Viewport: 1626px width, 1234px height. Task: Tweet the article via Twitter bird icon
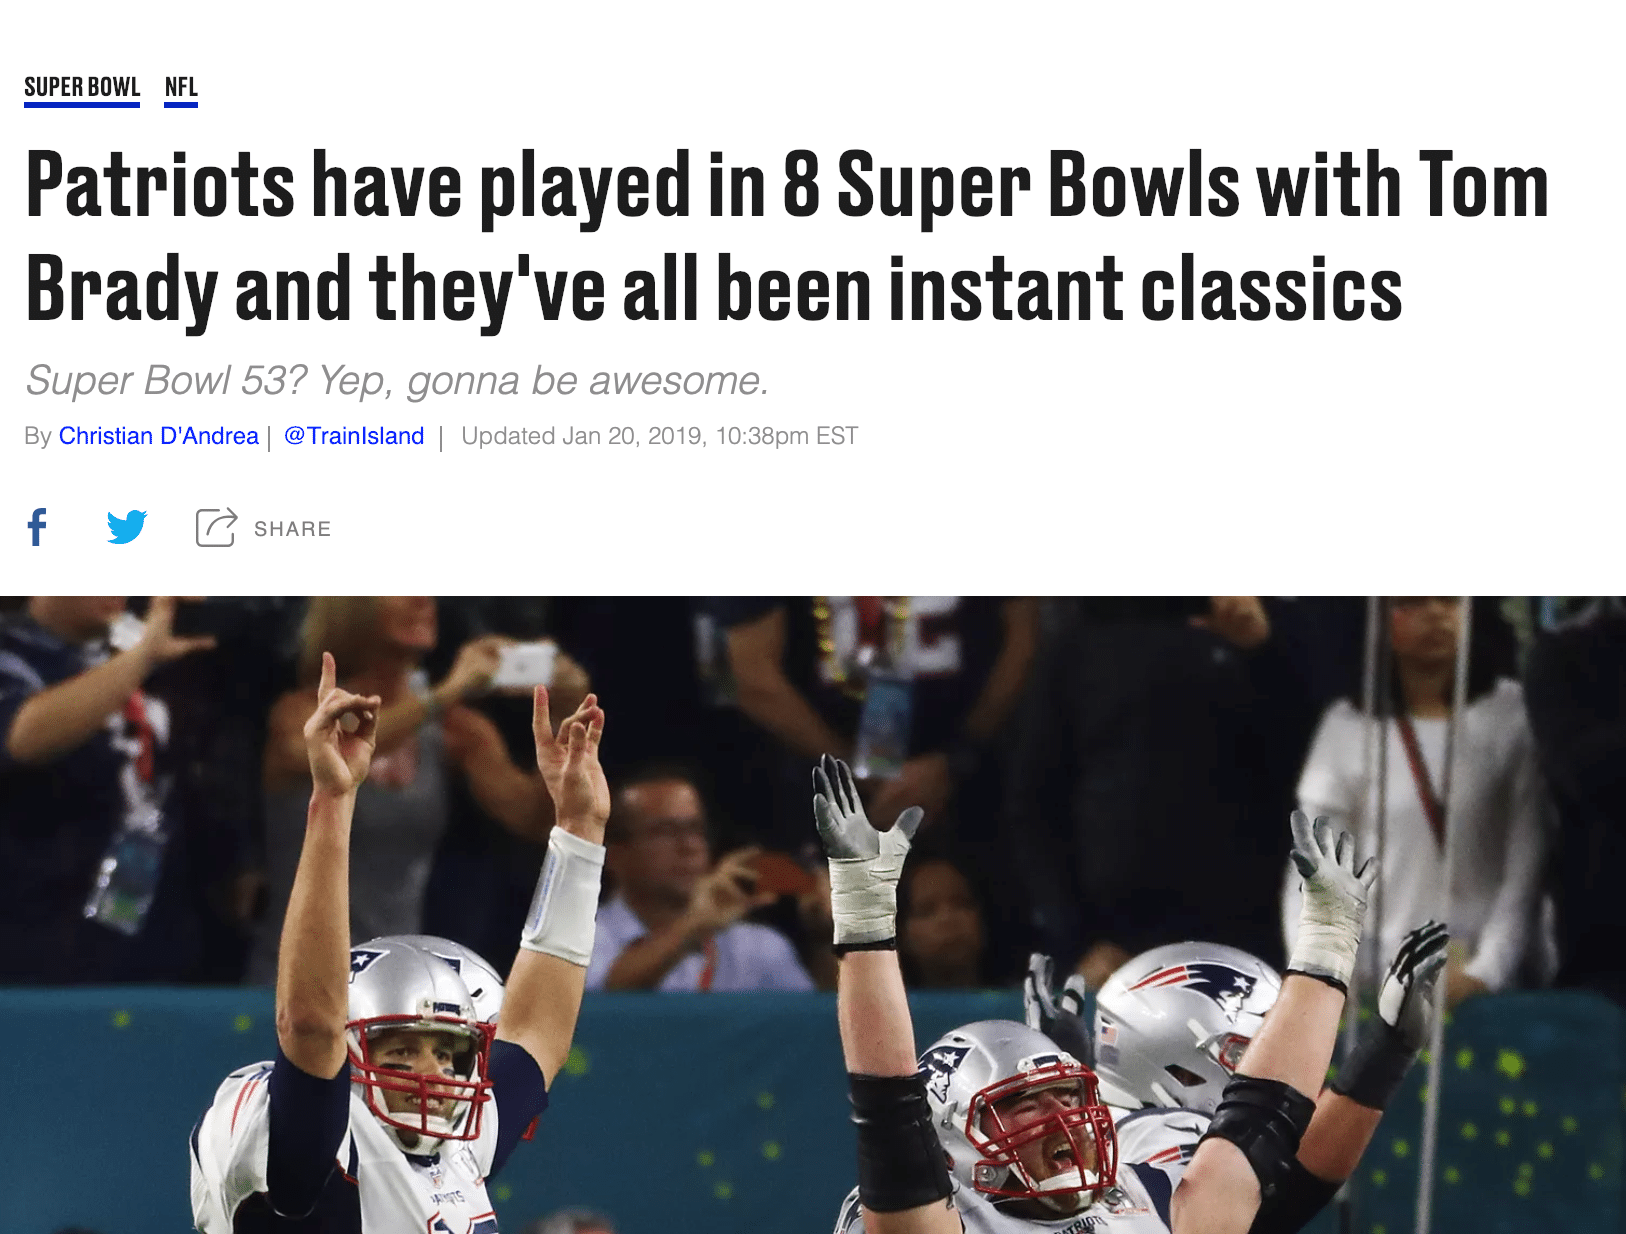coord(127,527)
